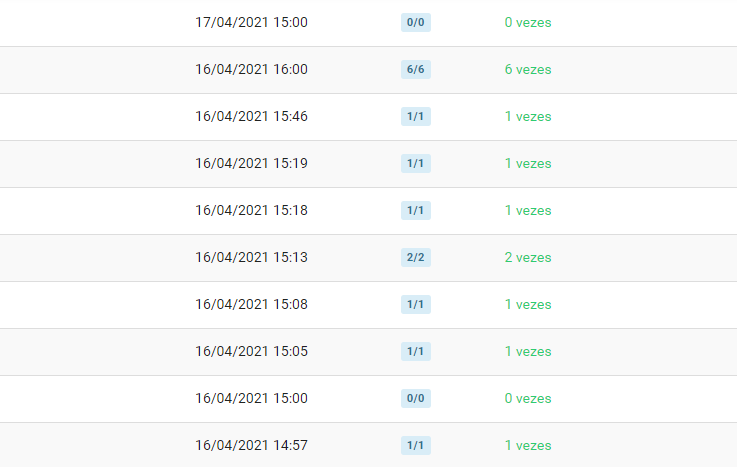Open '0 vezes' link in 16/04/2021 15:00 row
The height and width of the screenshot is (467, 737).
point(528,398)
